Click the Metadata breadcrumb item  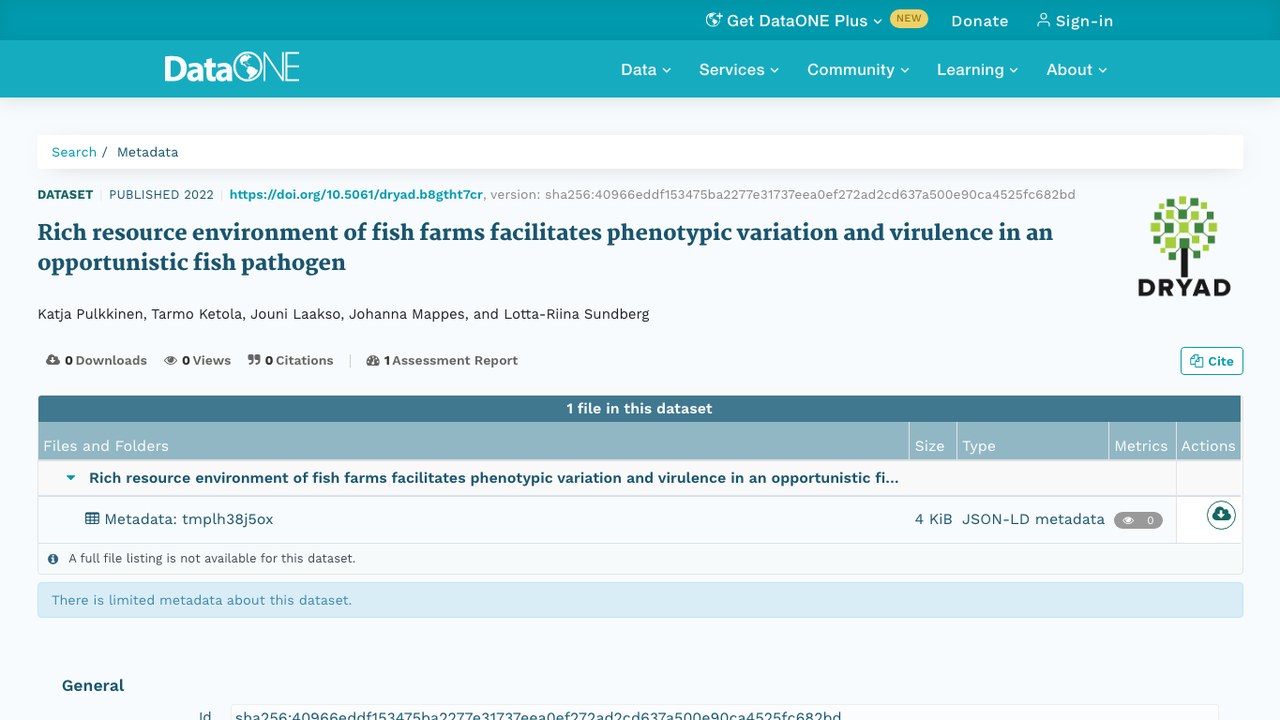(147, 152)
